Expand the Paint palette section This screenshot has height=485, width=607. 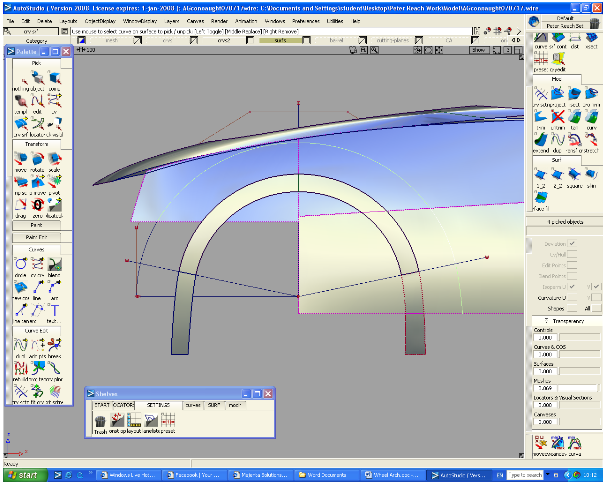(x=36, y=225)
